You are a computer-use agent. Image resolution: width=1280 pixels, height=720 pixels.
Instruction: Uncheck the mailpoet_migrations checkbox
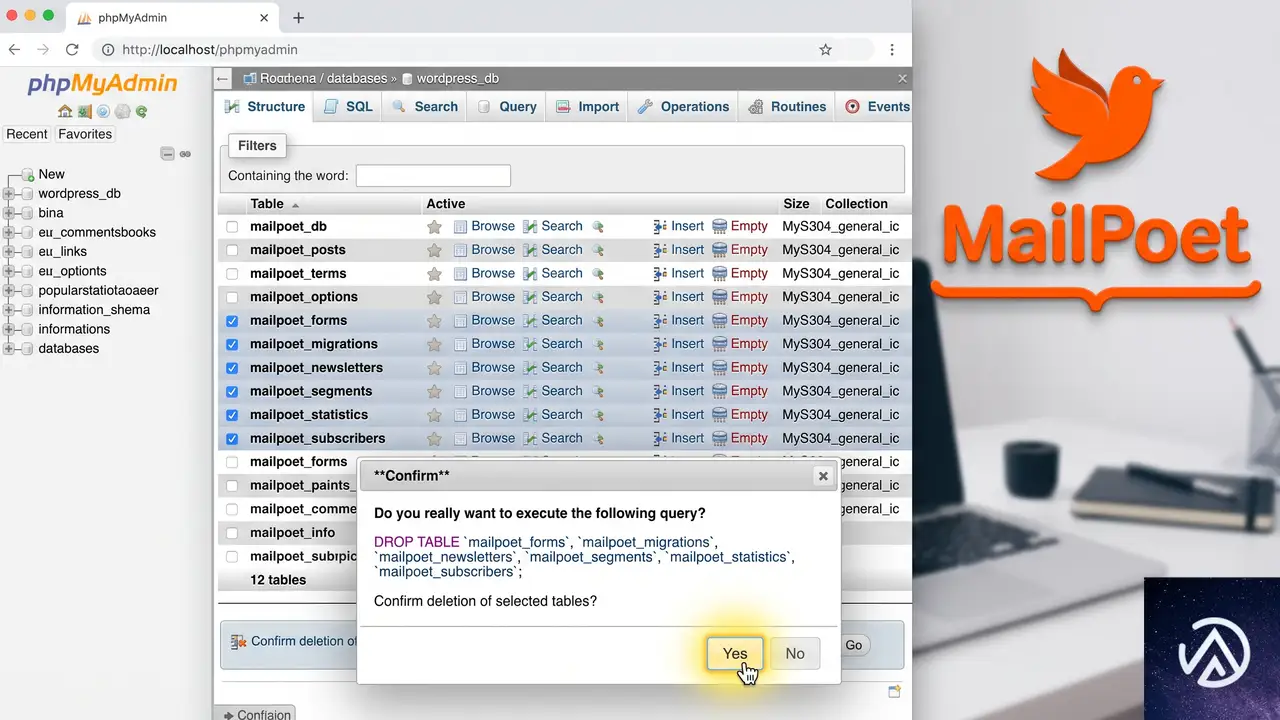coord(232,344)
